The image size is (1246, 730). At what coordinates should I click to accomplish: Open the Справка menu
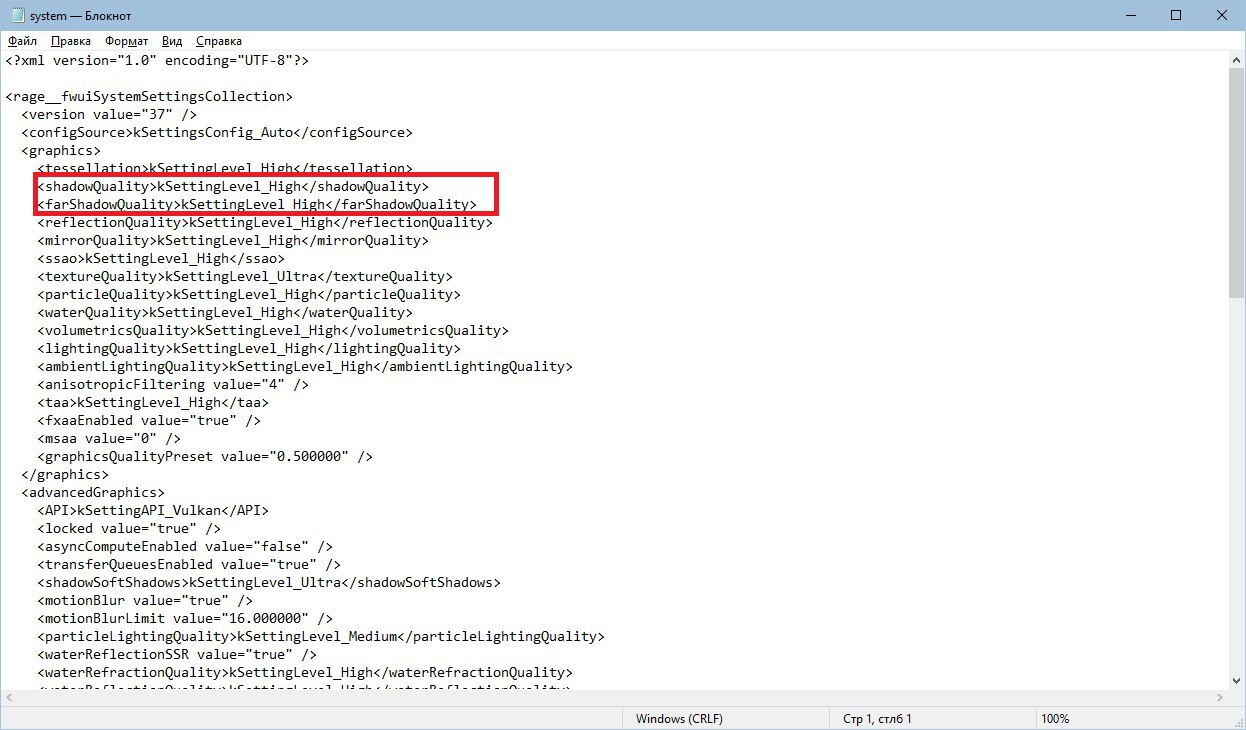[x=218, y=41]
